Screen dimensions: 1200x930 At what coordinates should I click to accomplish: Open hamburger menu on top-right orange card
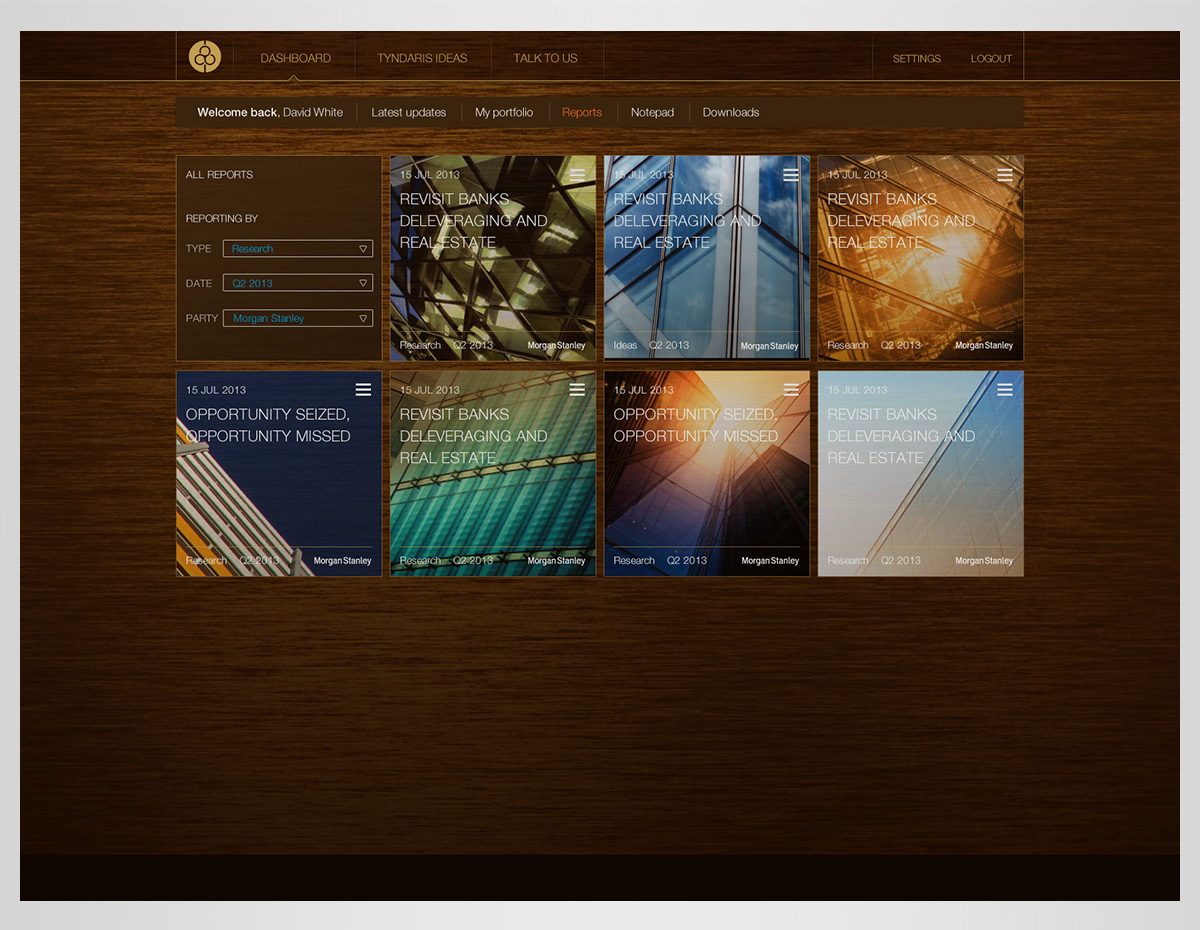click(1005, 175)
